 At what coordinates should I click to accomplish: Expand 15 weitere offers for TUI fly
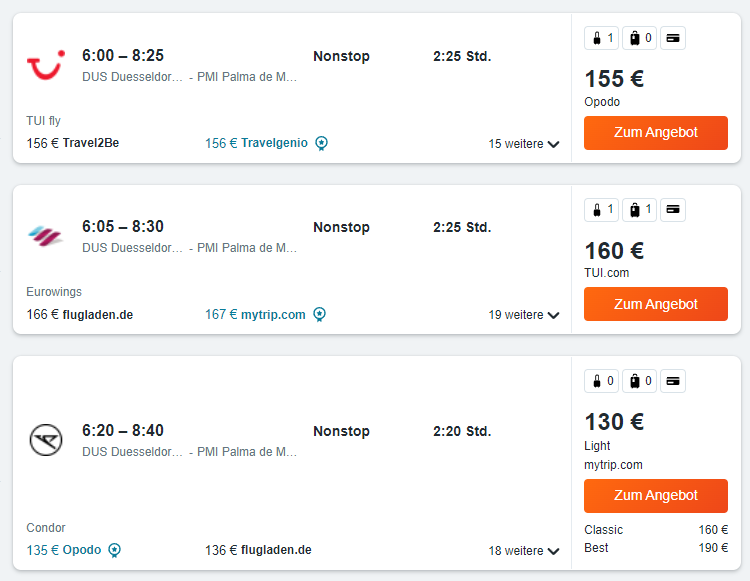coord(524,143)
